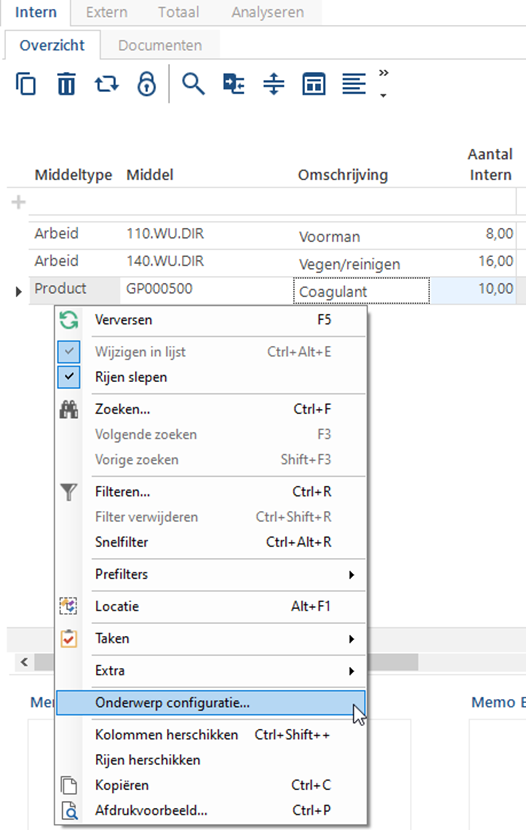Select Onderwerp configuratie menu entry

(211, 703)
